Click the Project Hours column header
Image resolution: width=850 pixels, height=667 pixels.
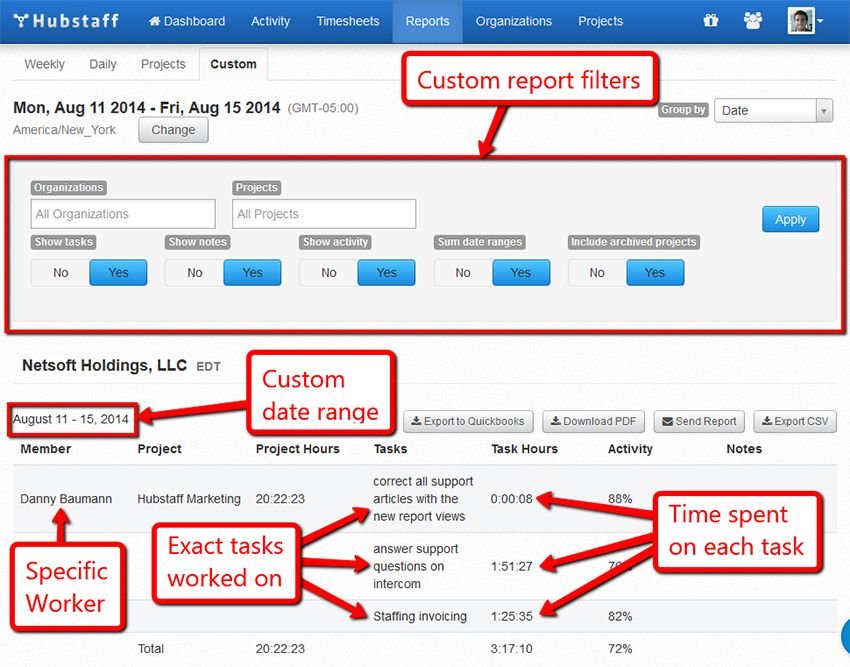coord(298,449)
